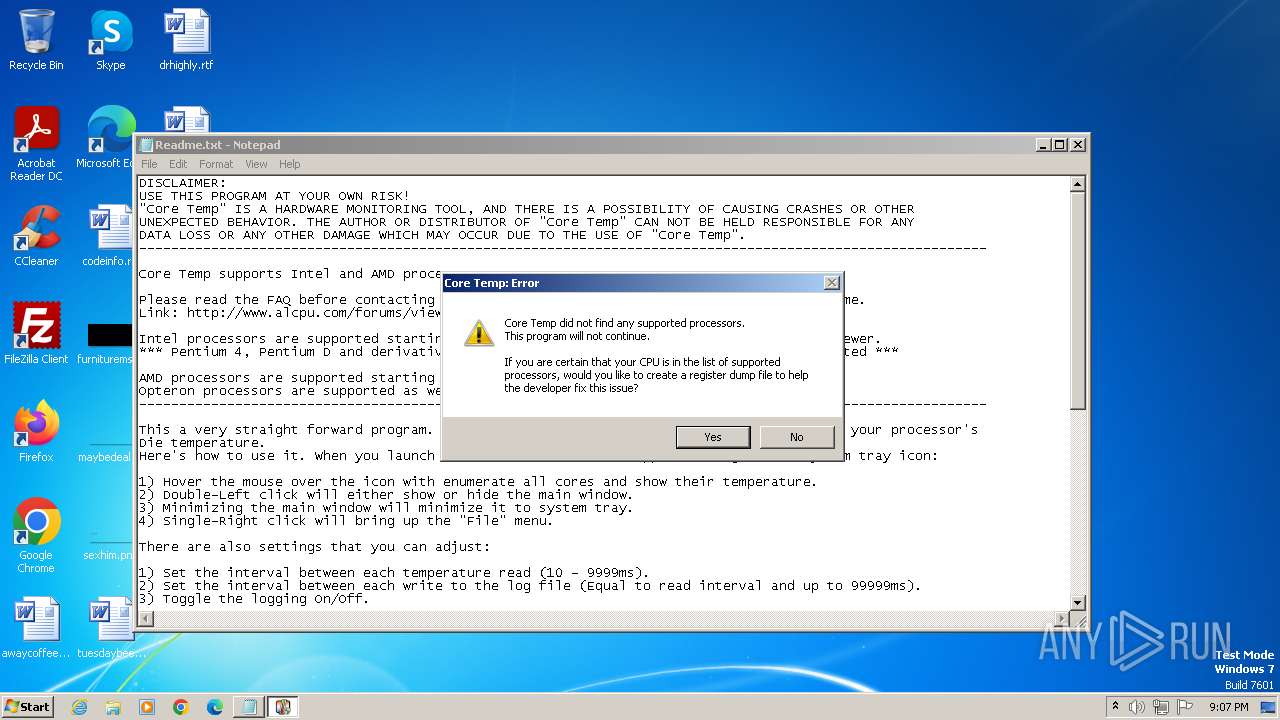
Task: Launch Skype from the desktop
Action: click(110, 40)
